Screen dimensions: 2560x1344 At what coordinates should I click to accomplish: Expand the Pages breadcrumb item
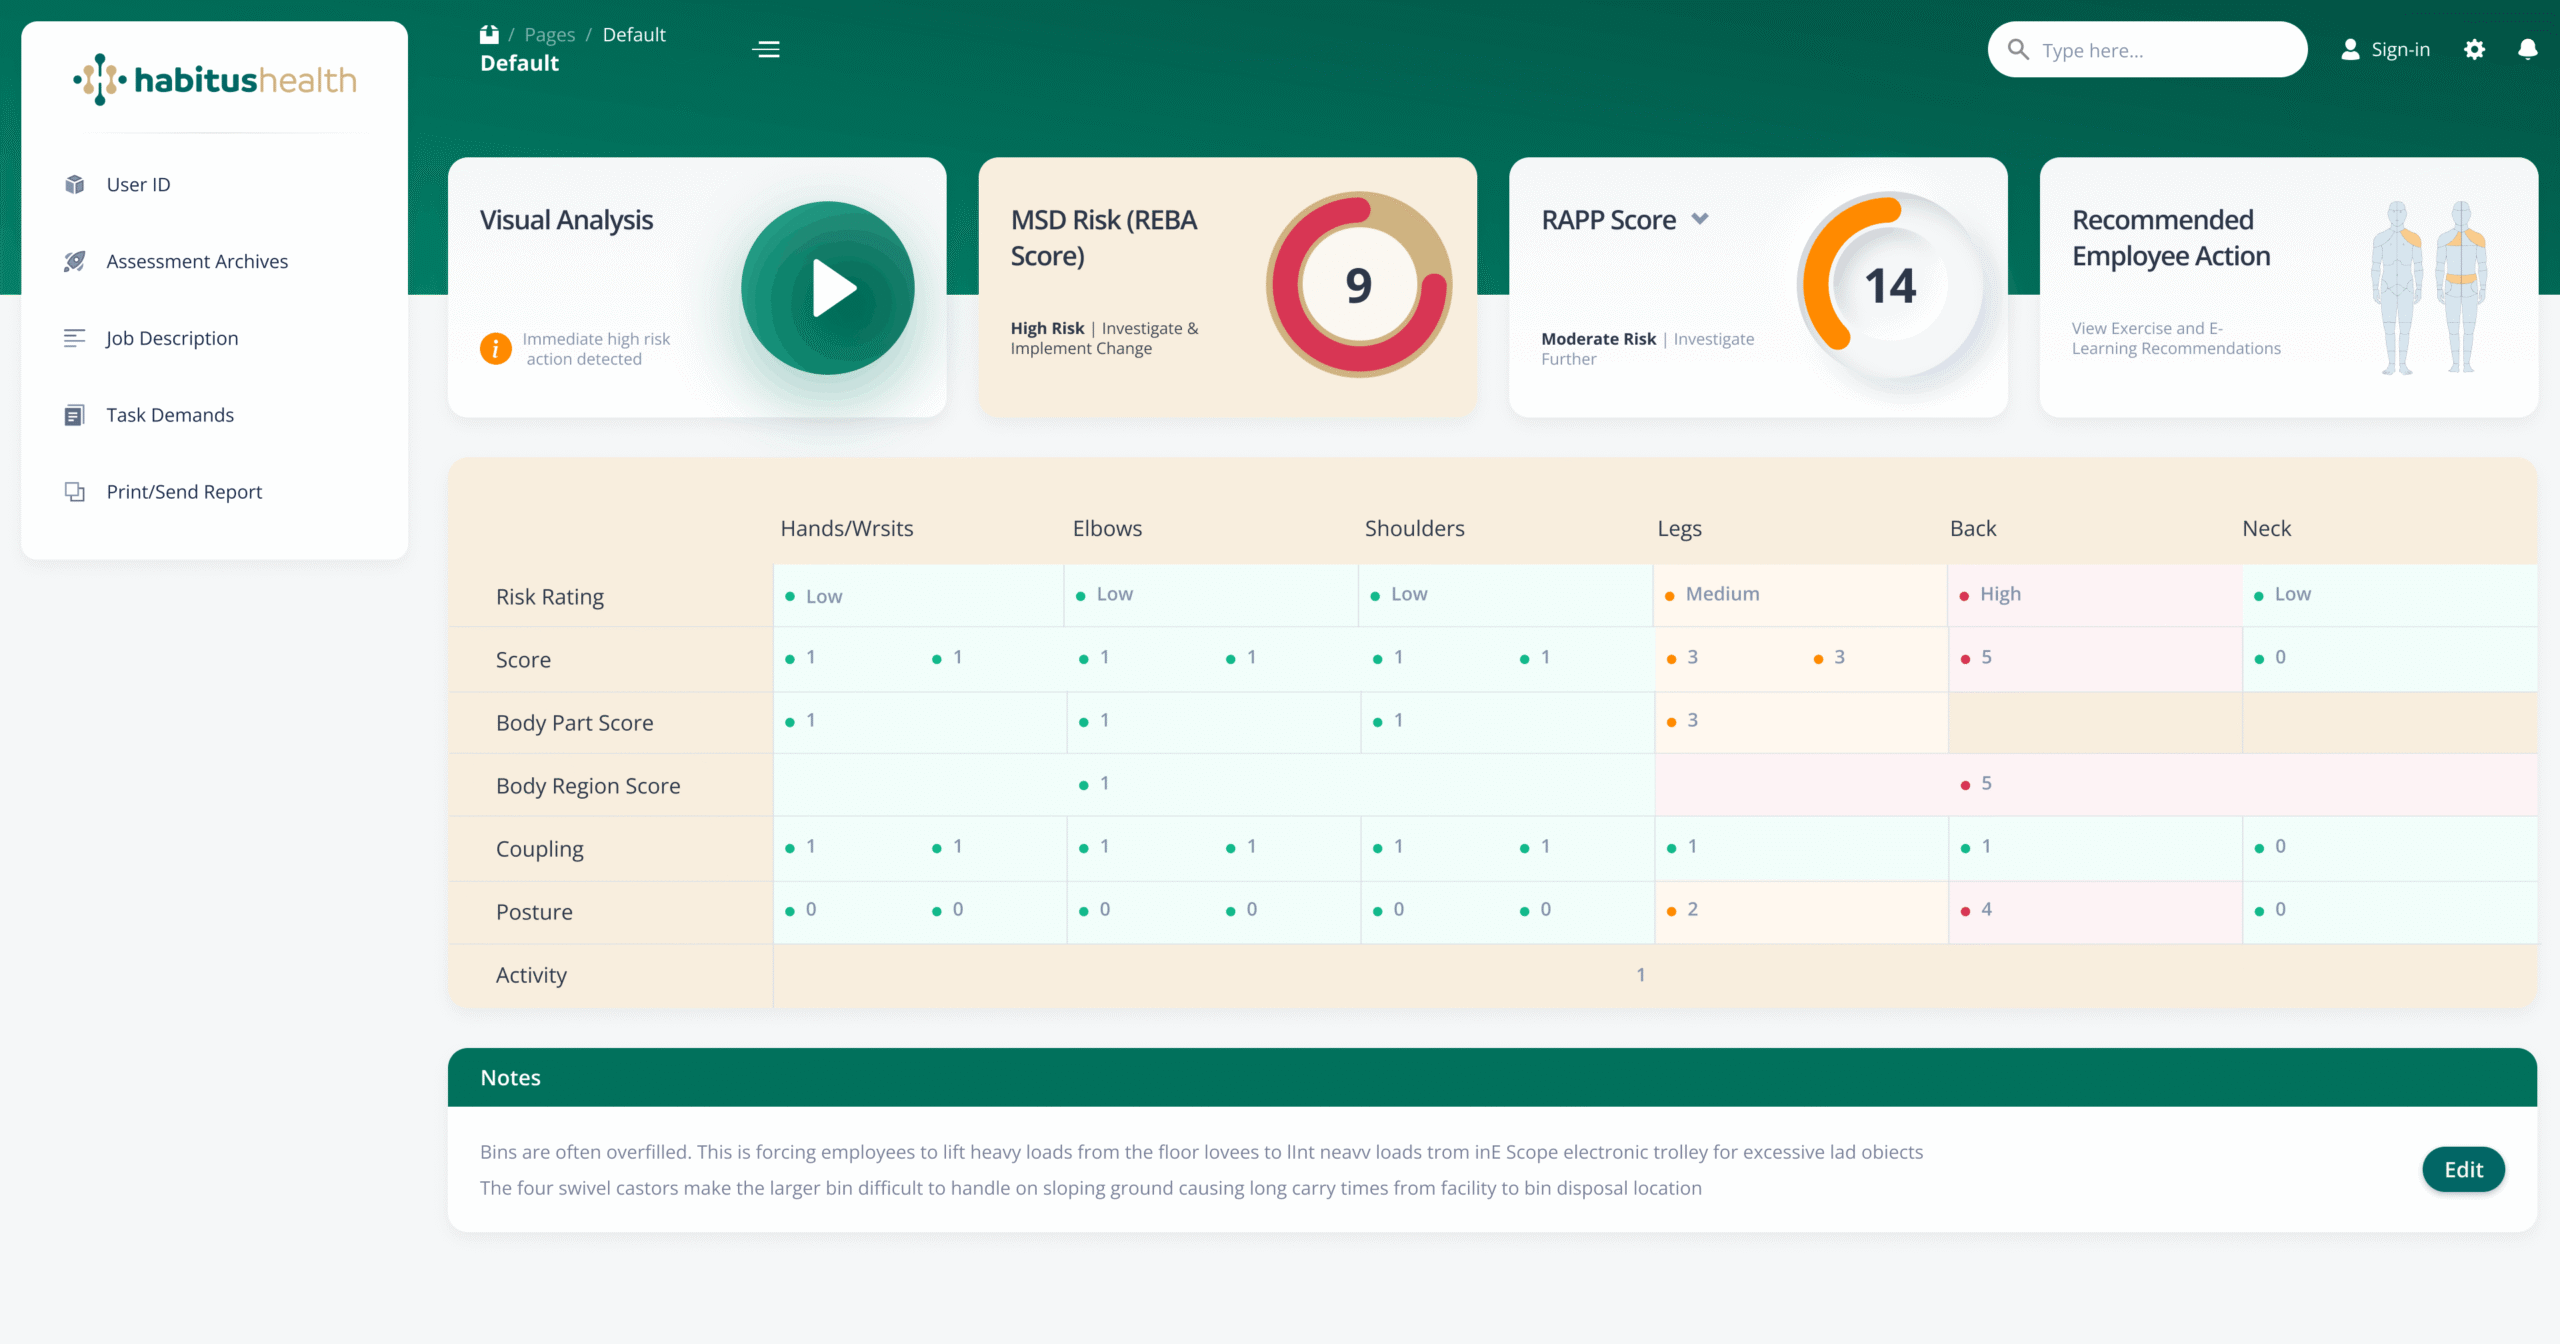pos(549,33)
